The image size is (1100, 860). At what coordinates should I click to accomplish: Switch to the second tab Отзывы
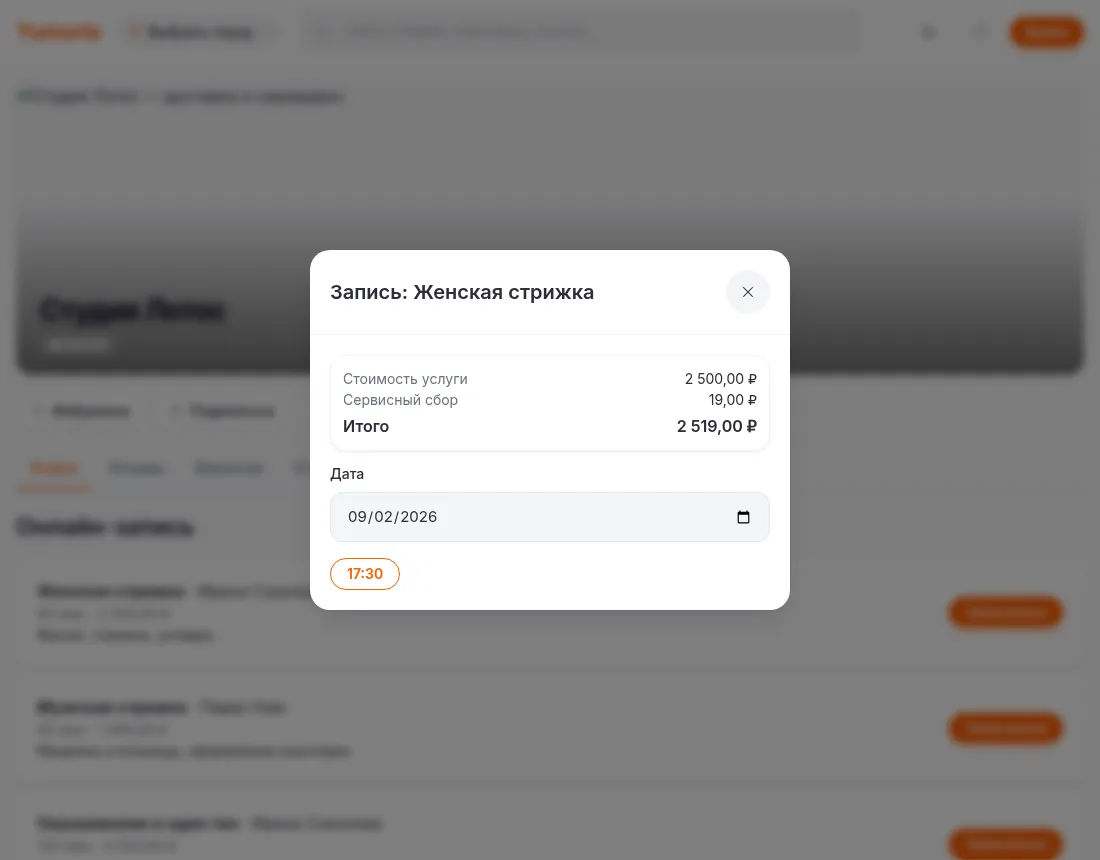(x=137, y=469)
